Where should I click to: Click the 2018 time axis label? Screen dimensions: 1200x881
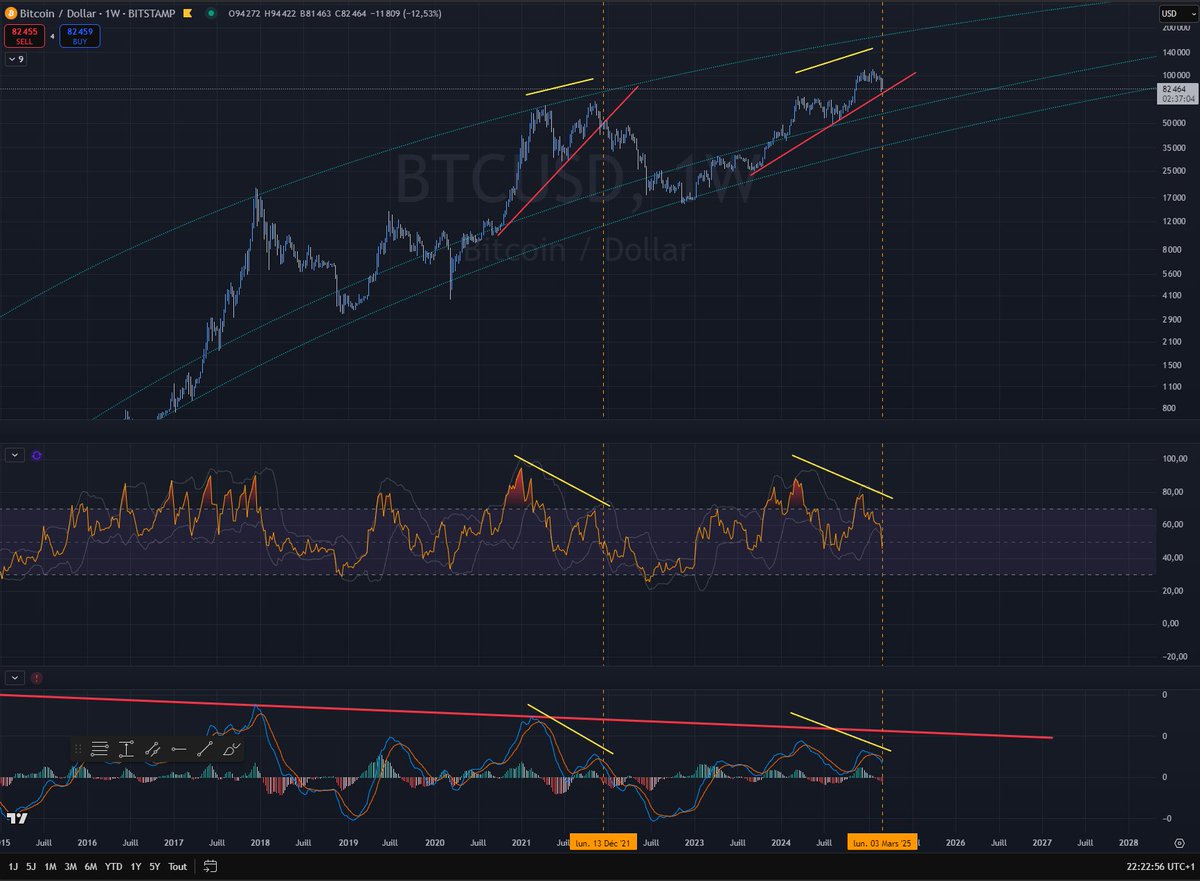pyautogui.click(x=259, y=843)
